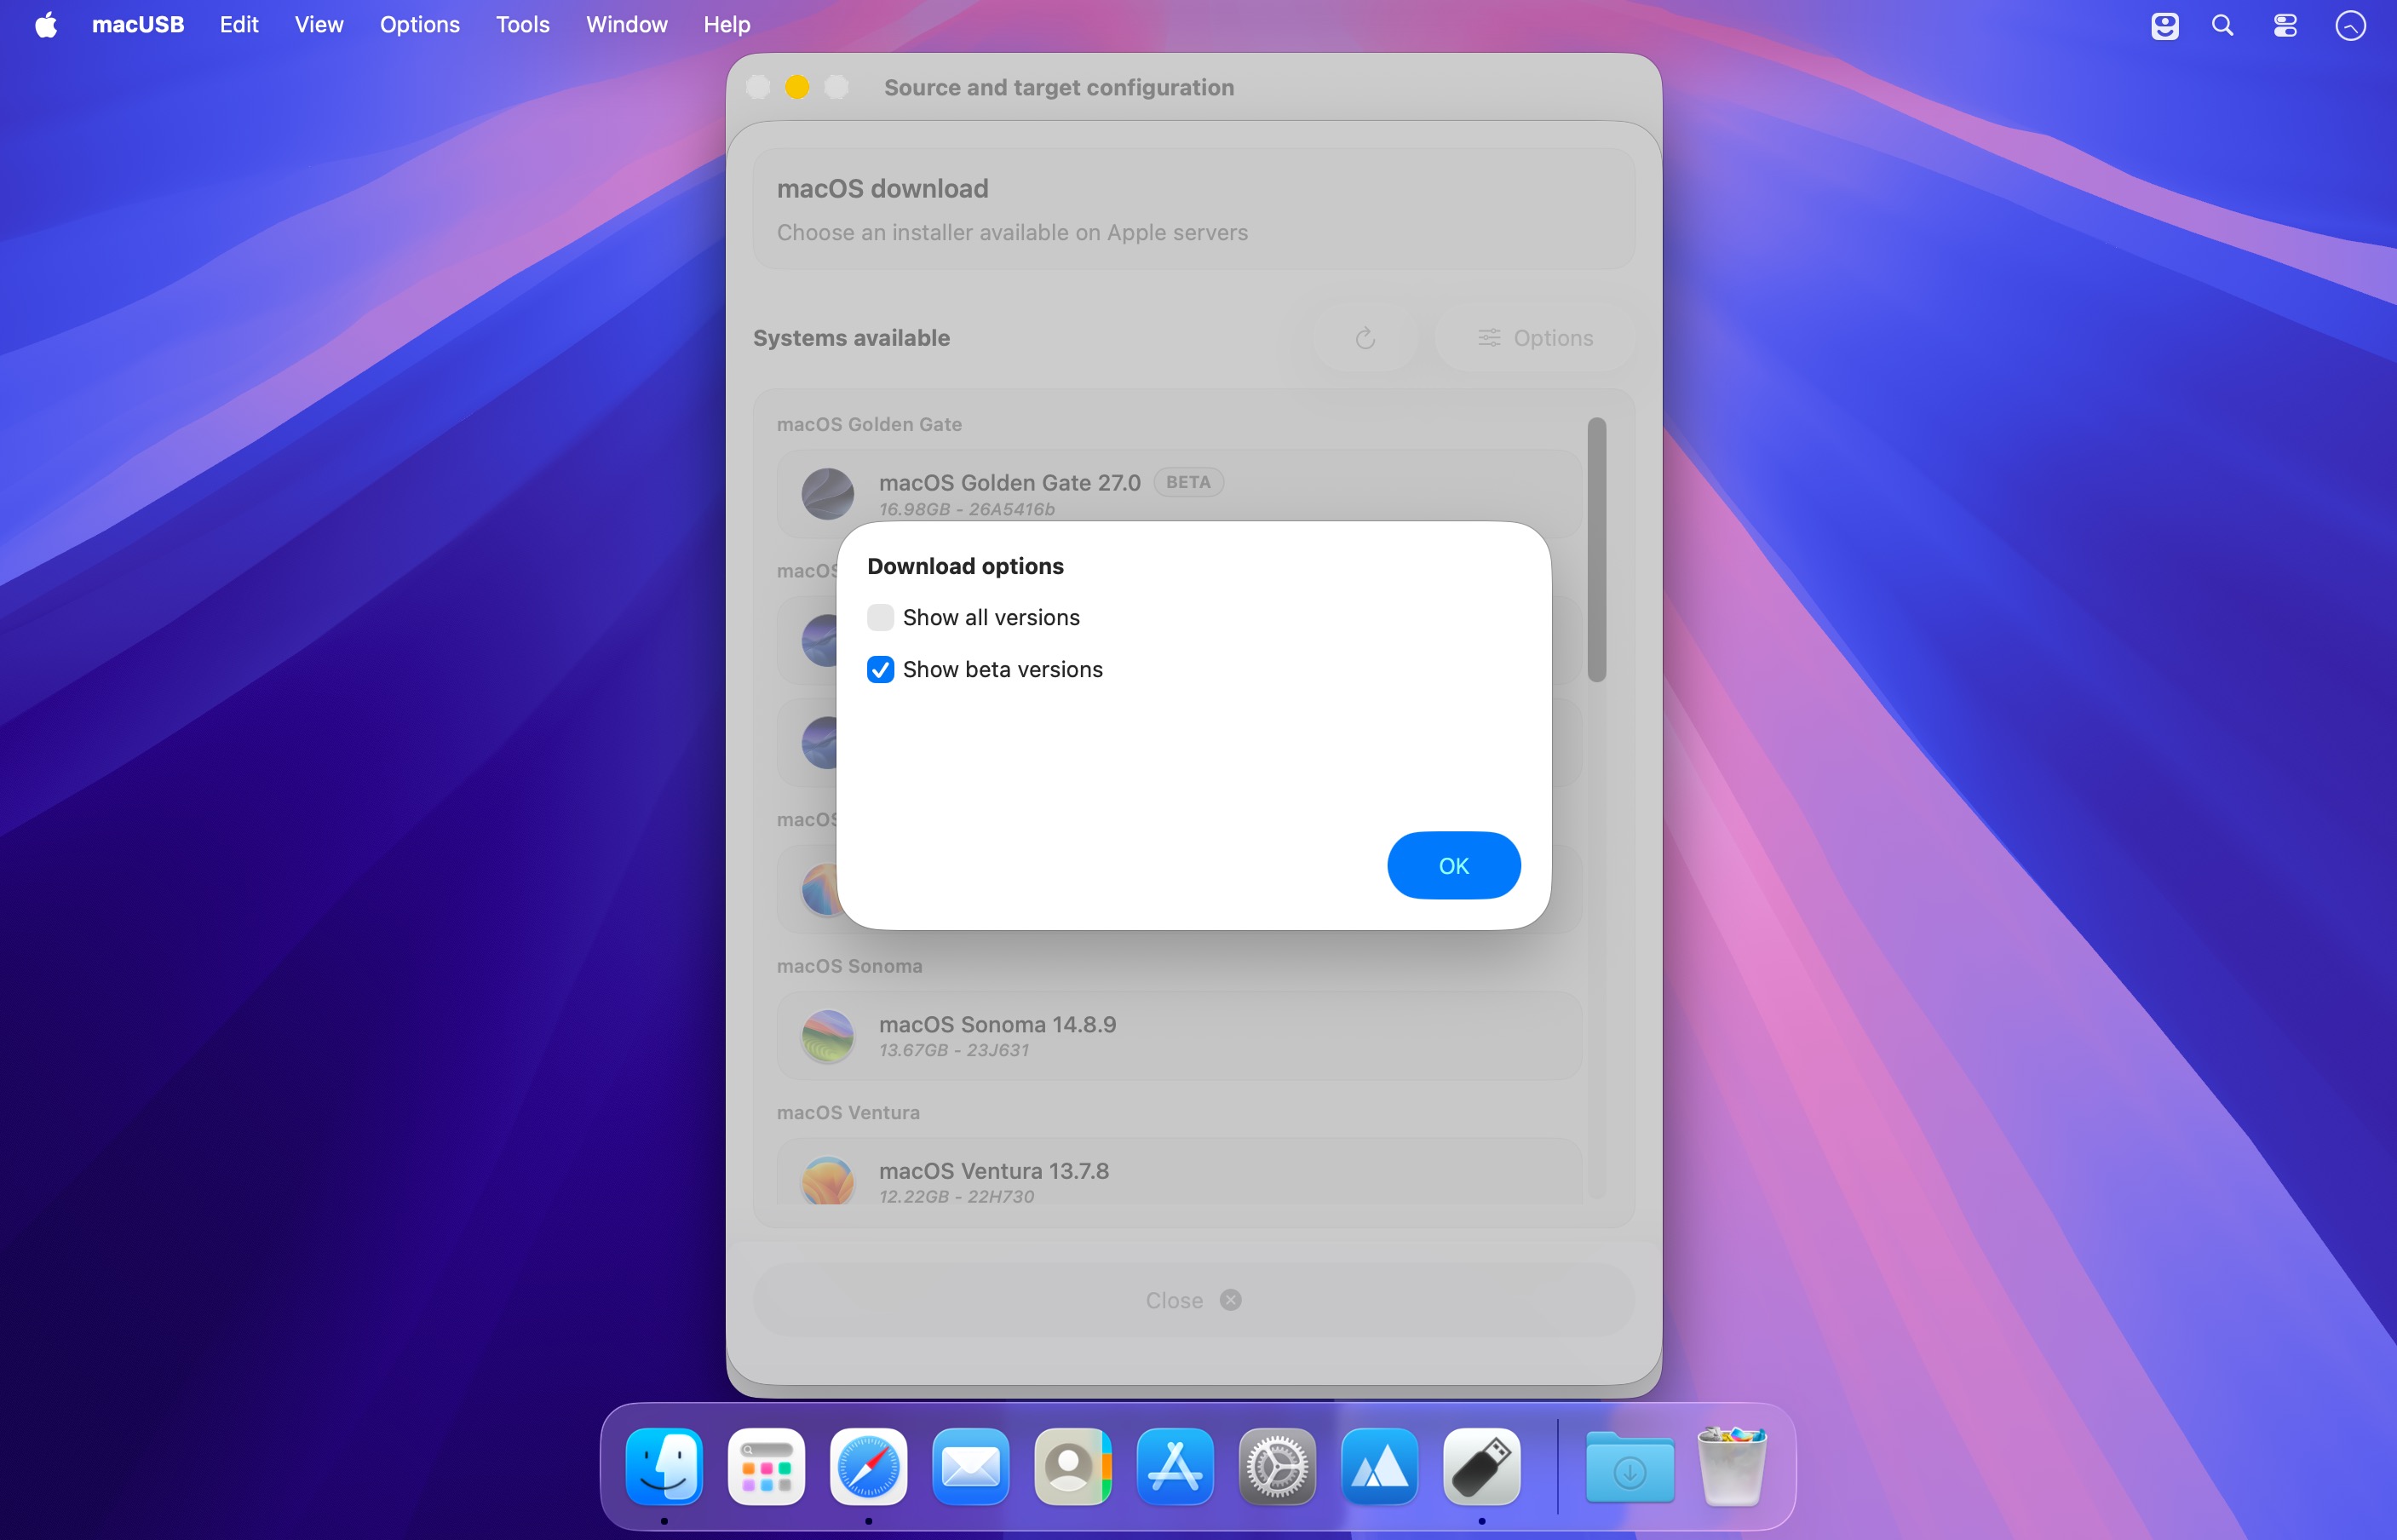
Task: Click the systems list scrollbar
Action: click(x=1596, y=550)
